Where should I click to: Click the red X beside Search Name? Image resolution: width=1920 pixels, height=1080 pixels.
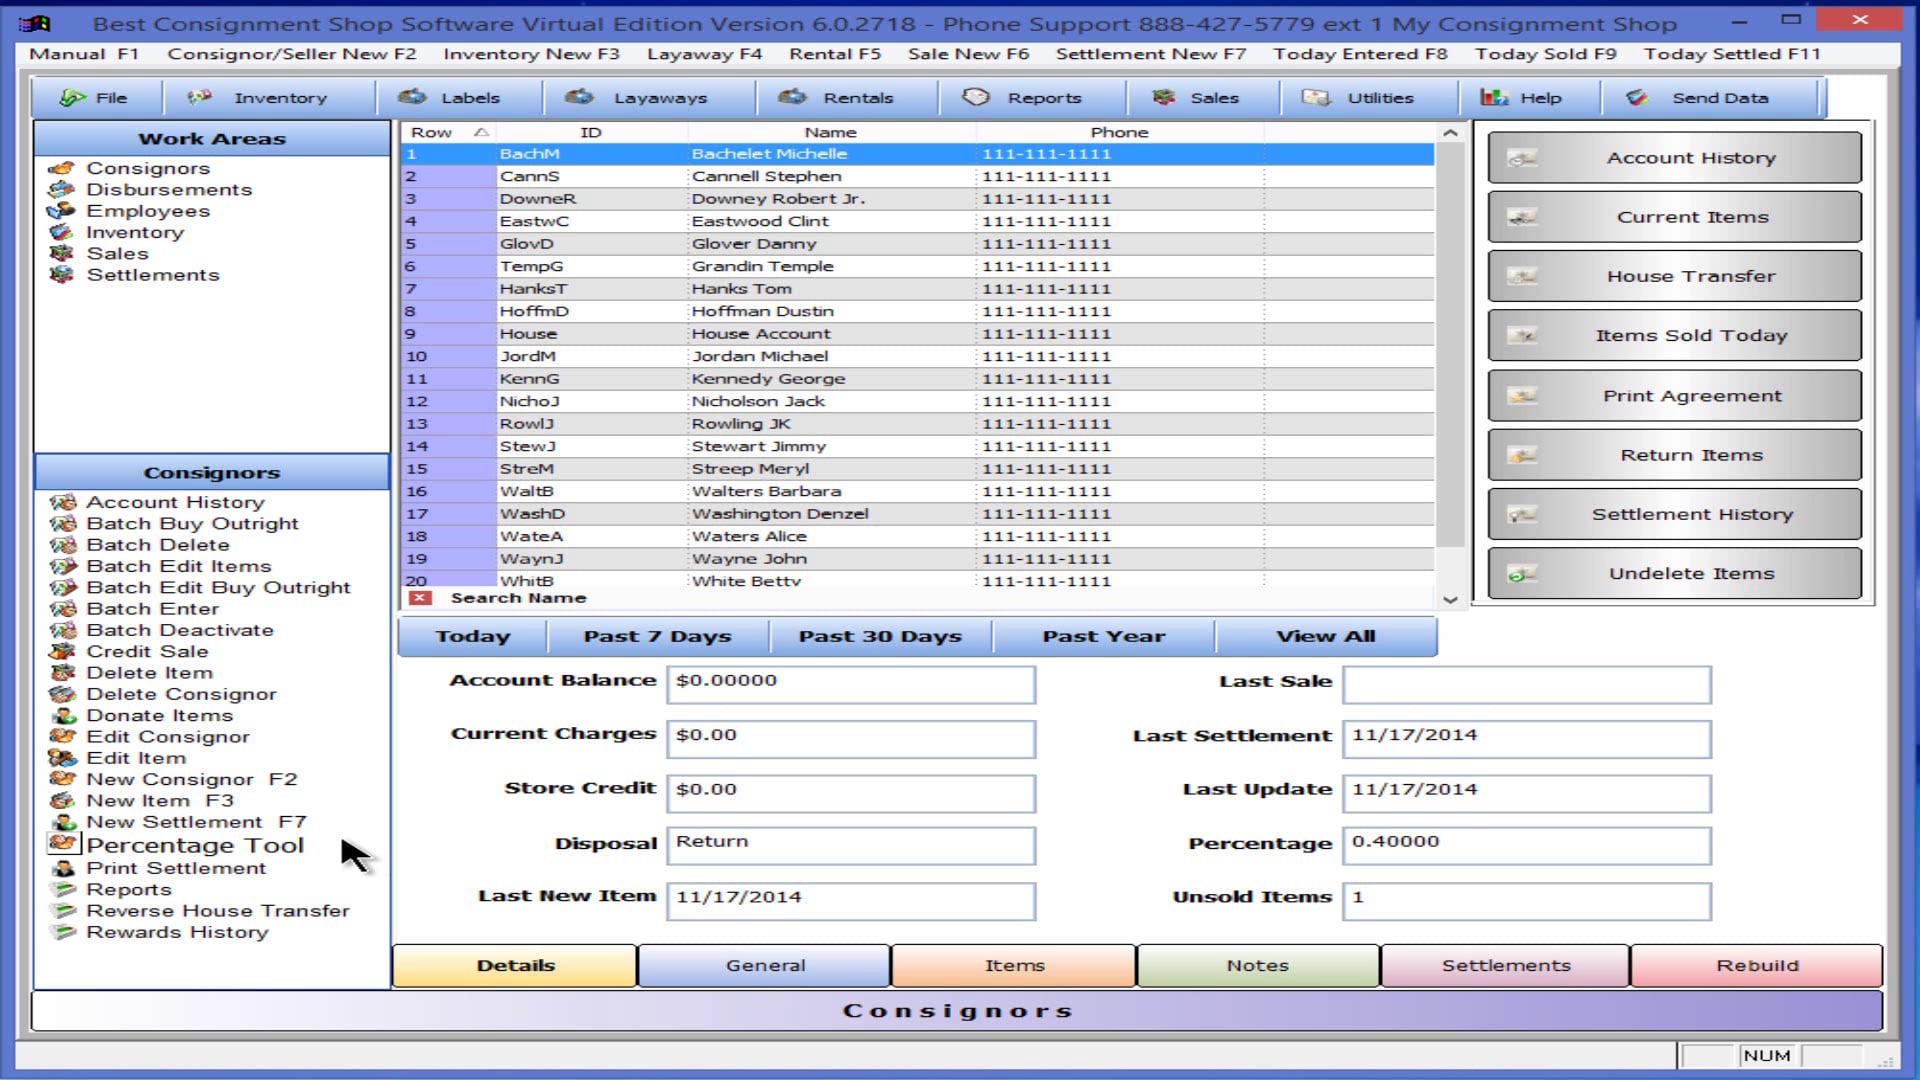coord(420,598)
